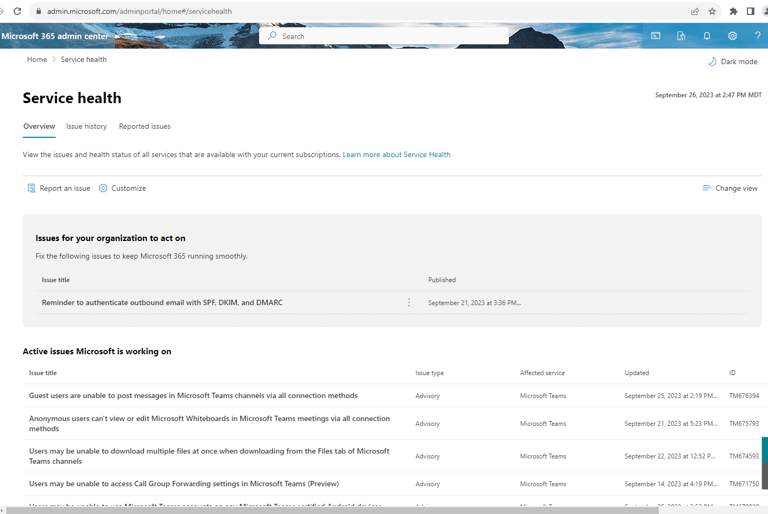
Task: Sort by the Issue title column under Active issues
Action: click(x=43, y=373)
